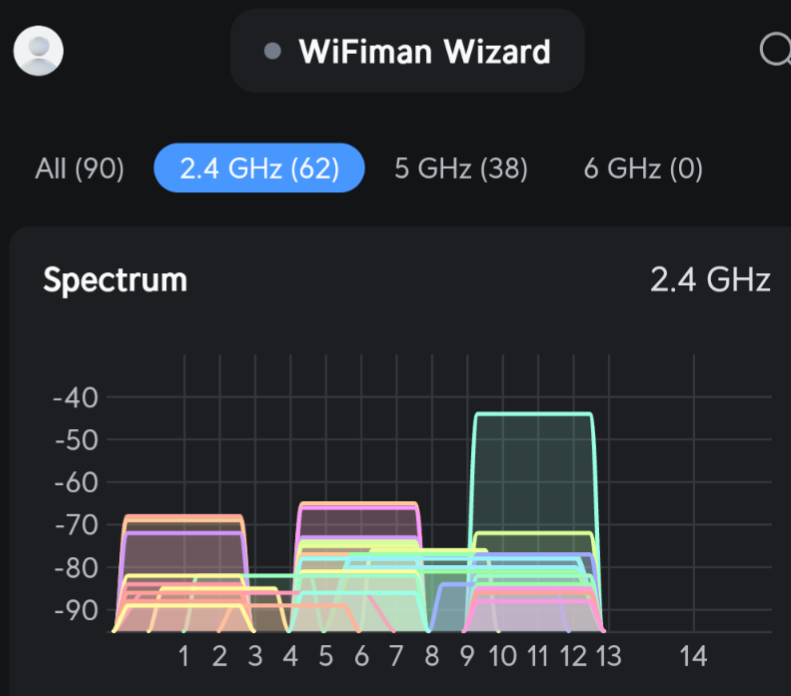Click channel 13 on the spectrum axis
The height and width of the screenshot is (696, 791).
[x=608, y=657]
